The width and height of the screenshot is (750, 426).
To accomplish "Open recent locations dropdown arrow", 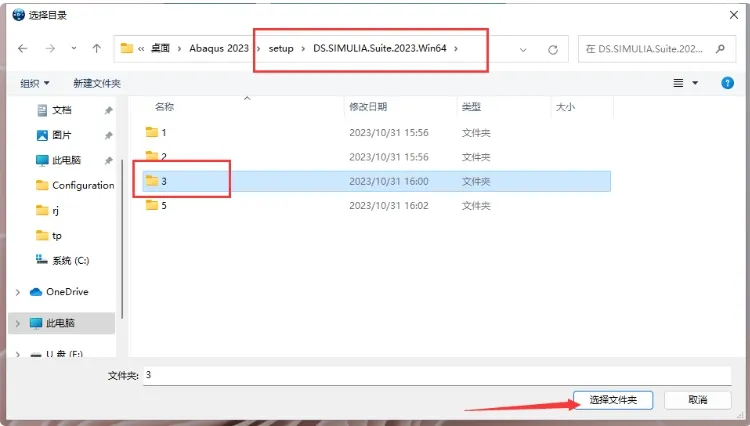I will pos(74,48).
